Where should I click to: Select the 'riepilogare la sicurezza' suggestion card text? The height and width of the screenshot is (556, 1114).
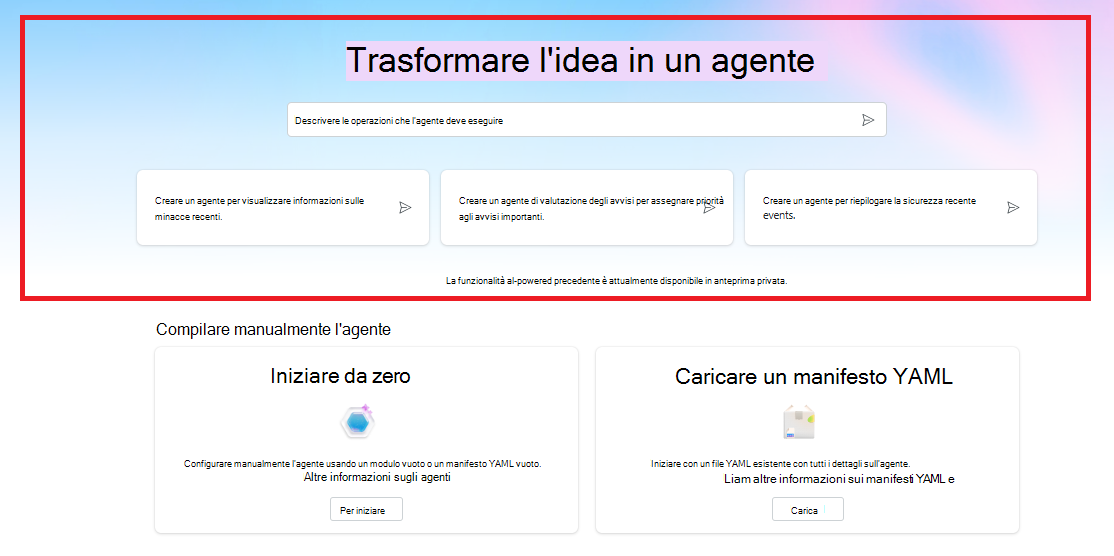pos(868,208)
